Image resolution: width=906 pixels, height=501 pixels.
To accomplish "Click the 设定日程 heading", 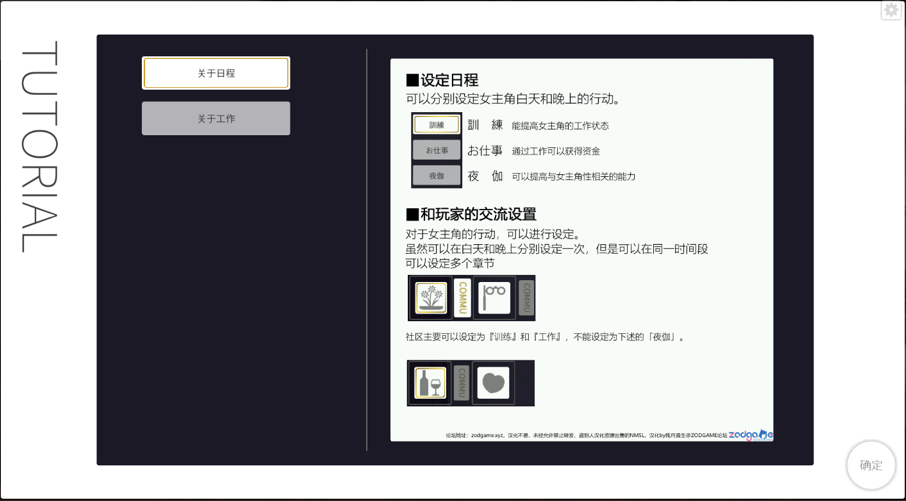I will 443,80.
